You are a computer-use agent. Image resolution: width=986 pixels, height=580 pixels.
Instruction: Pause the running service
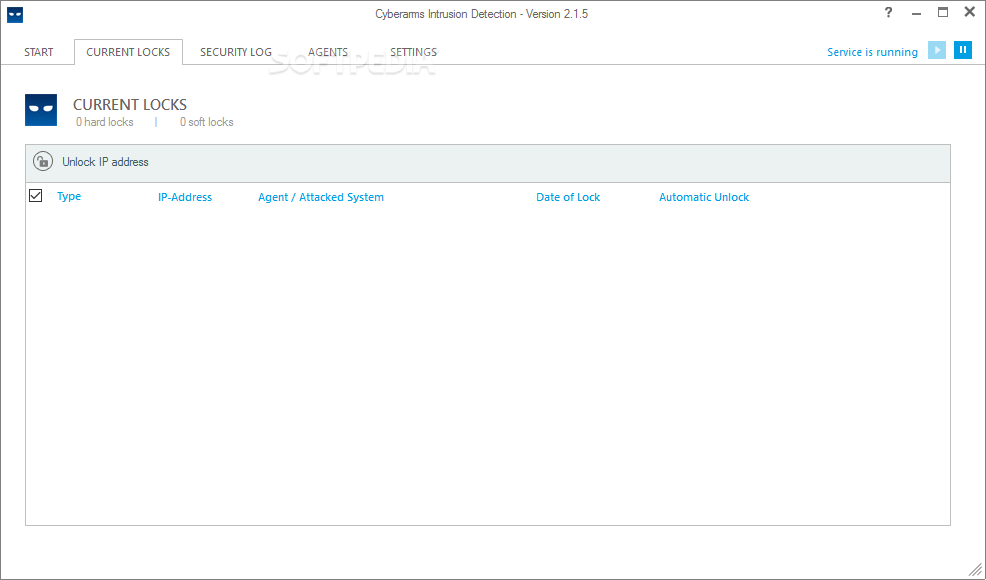[x=963, y=50]
